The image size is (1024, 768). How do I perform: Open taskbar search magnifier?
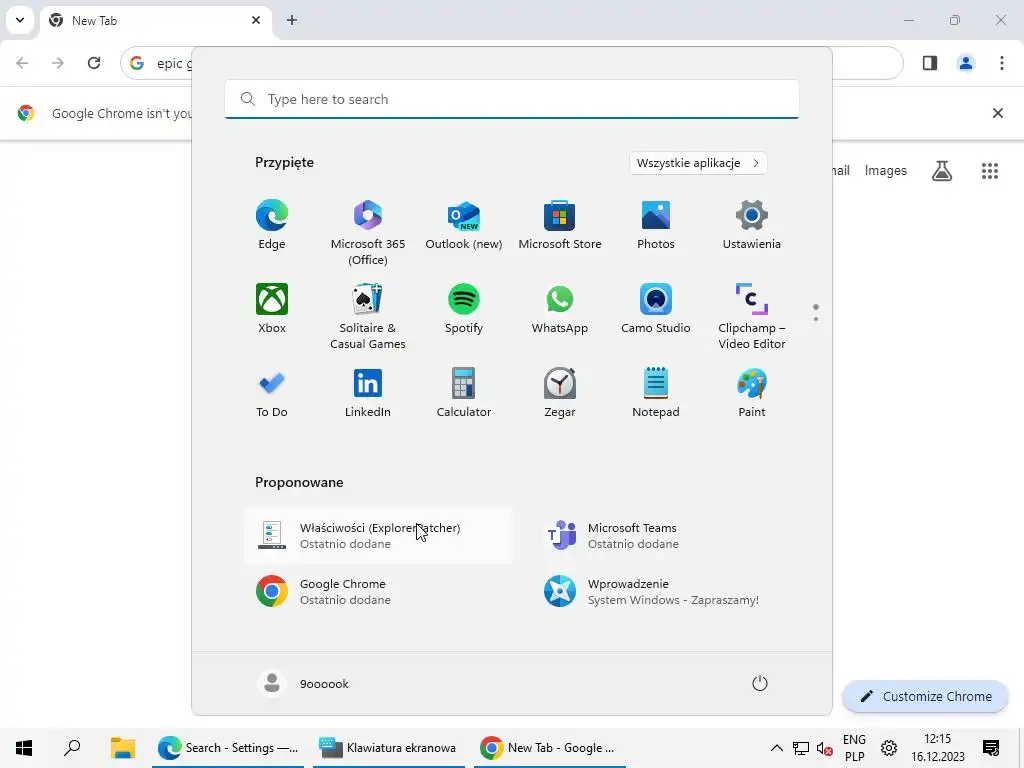[x=72, y=748]
